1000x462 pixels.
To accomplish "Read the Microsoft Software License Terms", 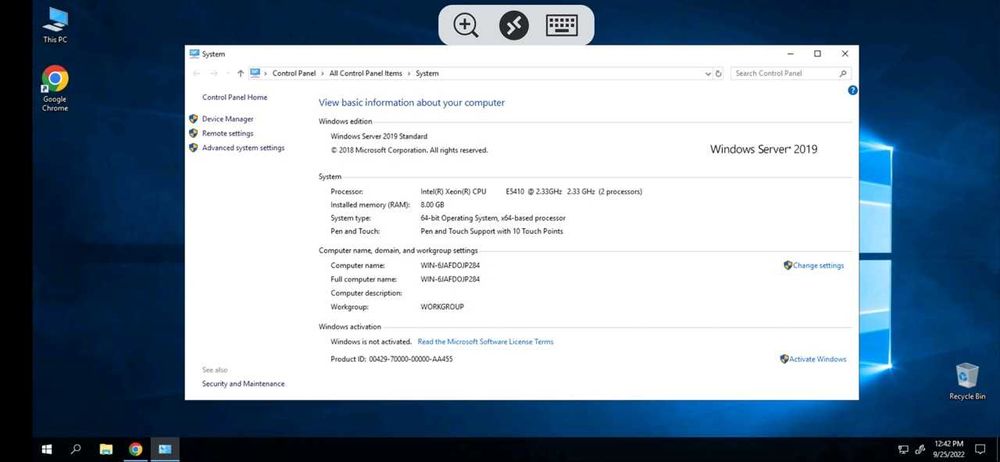I will point(485,341).
